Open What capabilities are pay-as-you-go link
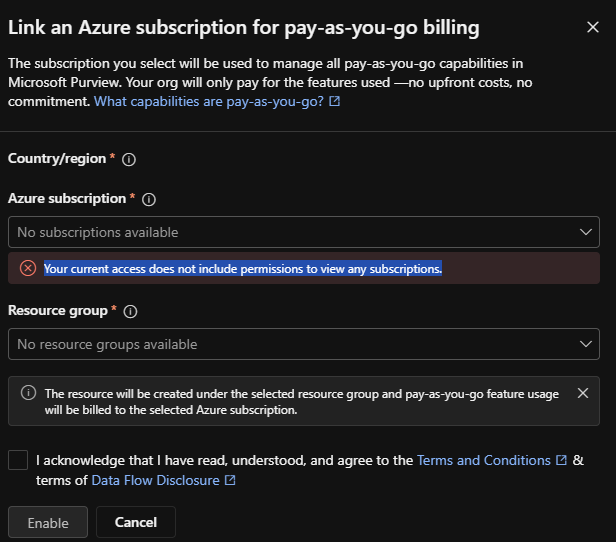 click(x=209, y=101)
